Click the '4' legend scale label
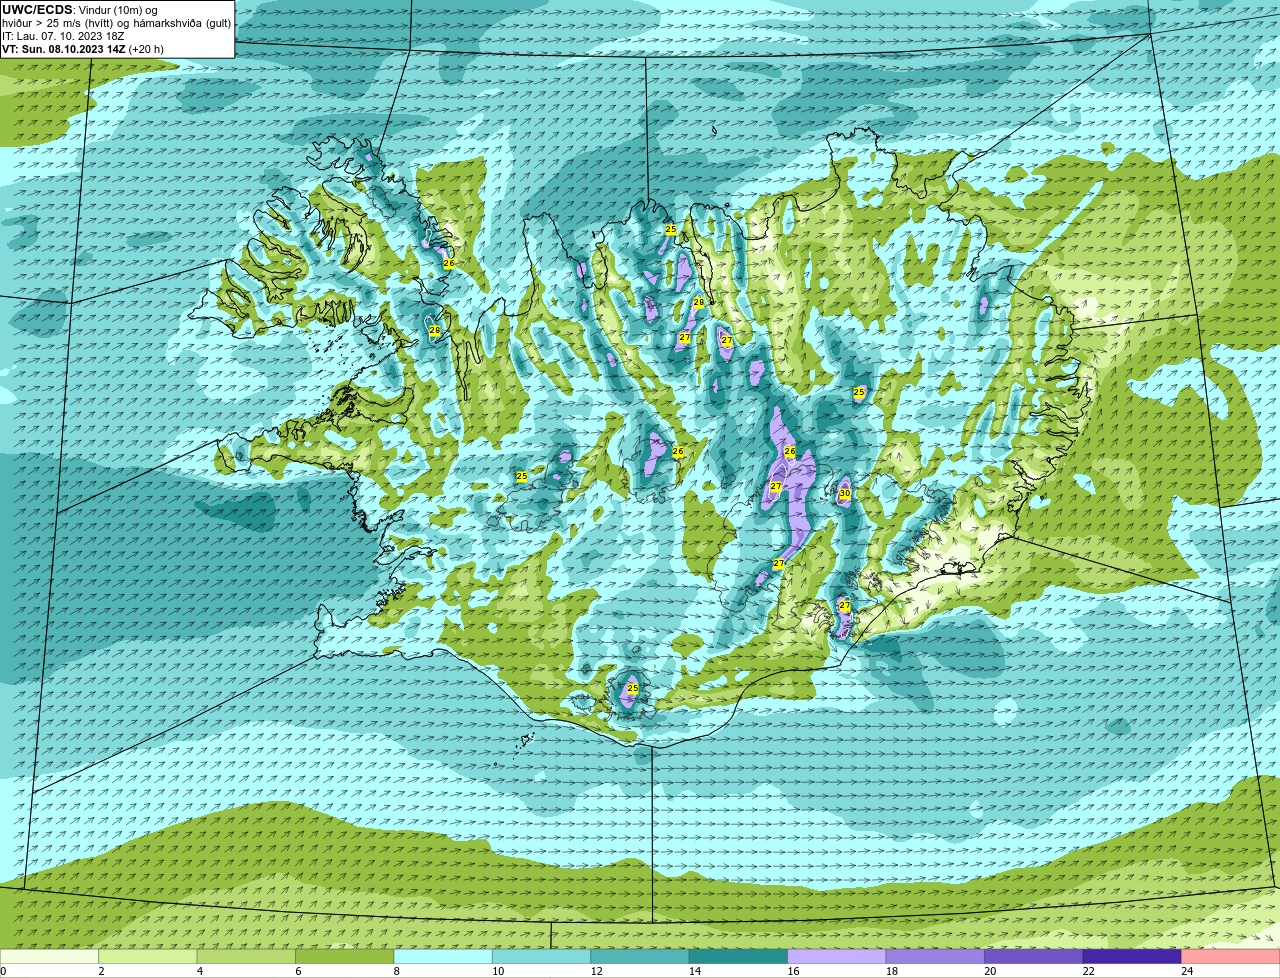Viewport: 1280px width, 978px height. [200, 971]
